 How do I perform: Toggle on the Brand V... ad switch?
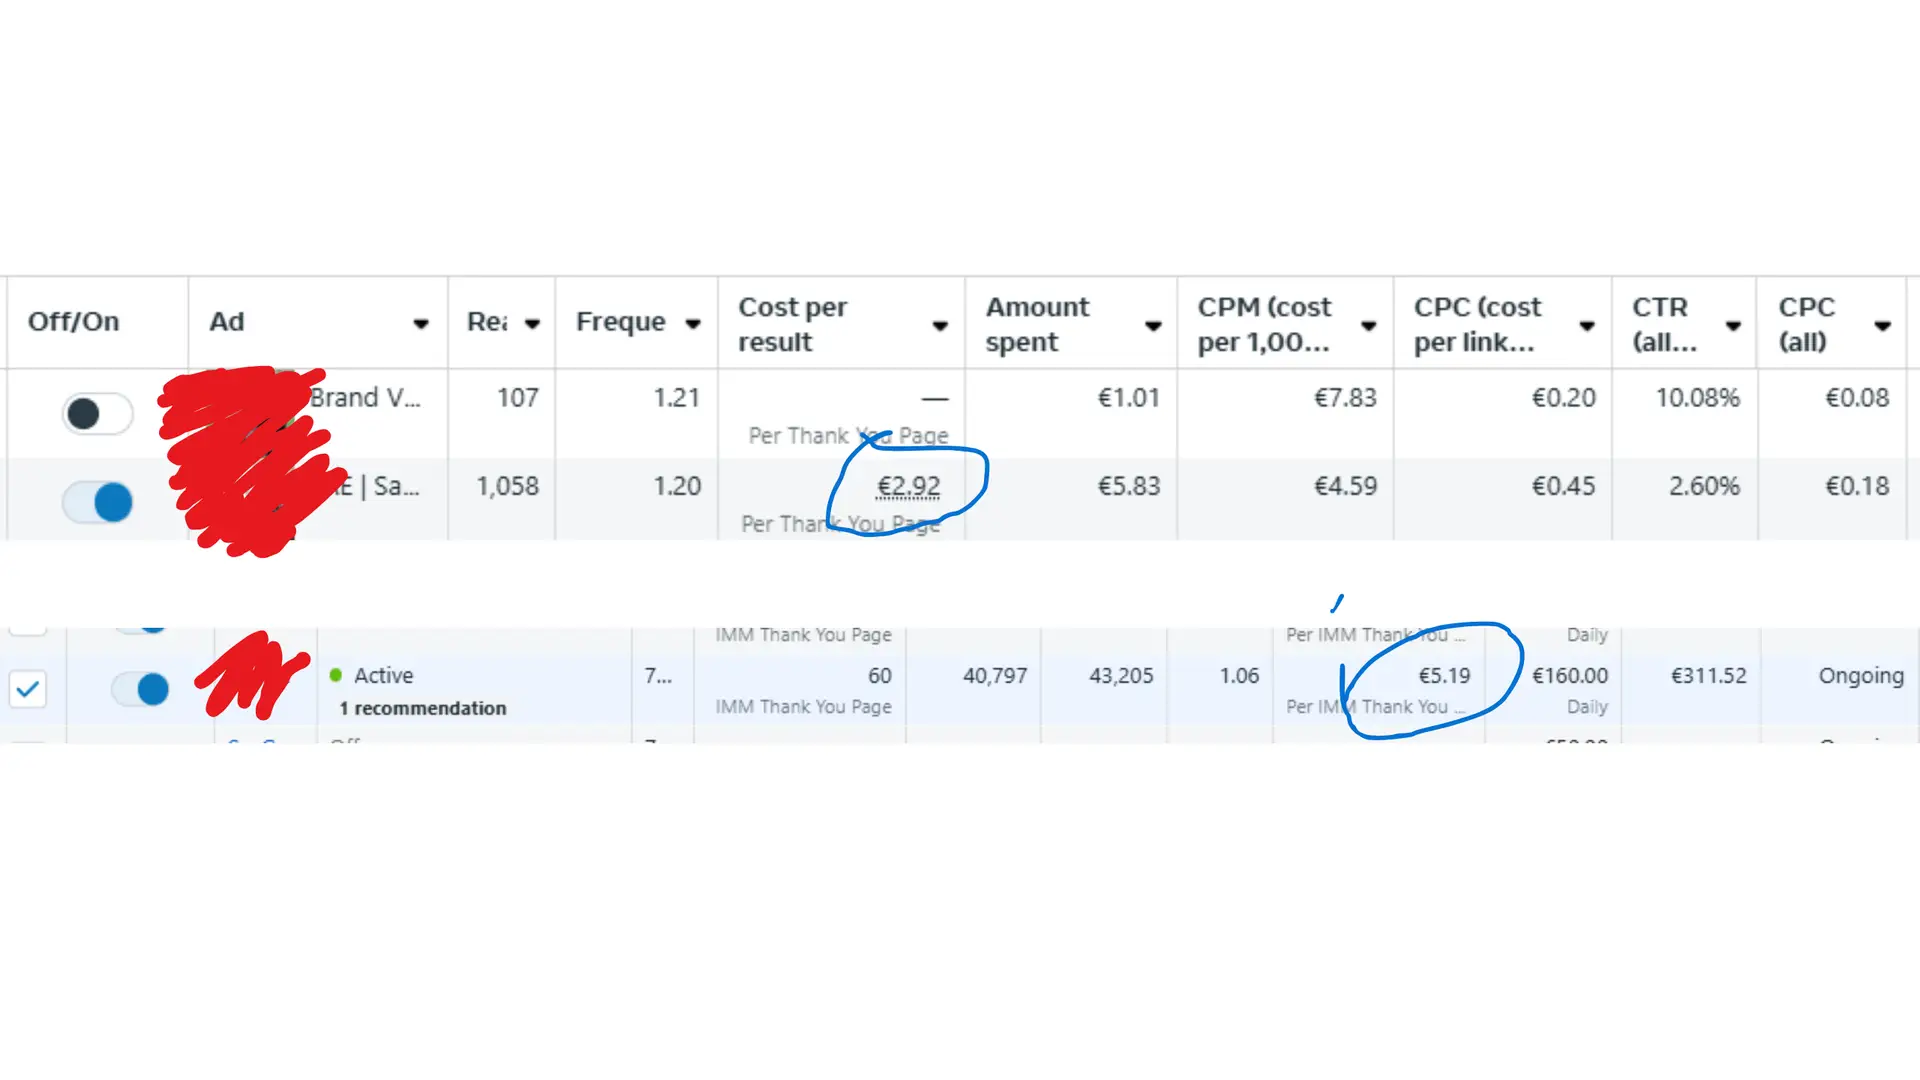click(x=97, y=413)
